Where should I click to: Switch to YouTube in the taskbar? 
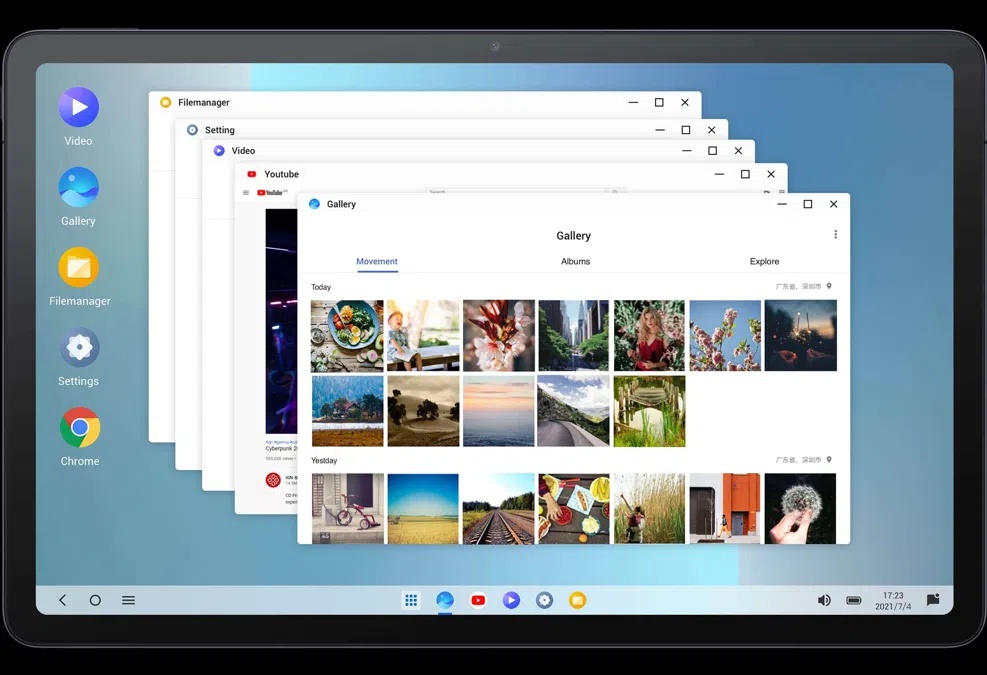click(x=478, y=600)
